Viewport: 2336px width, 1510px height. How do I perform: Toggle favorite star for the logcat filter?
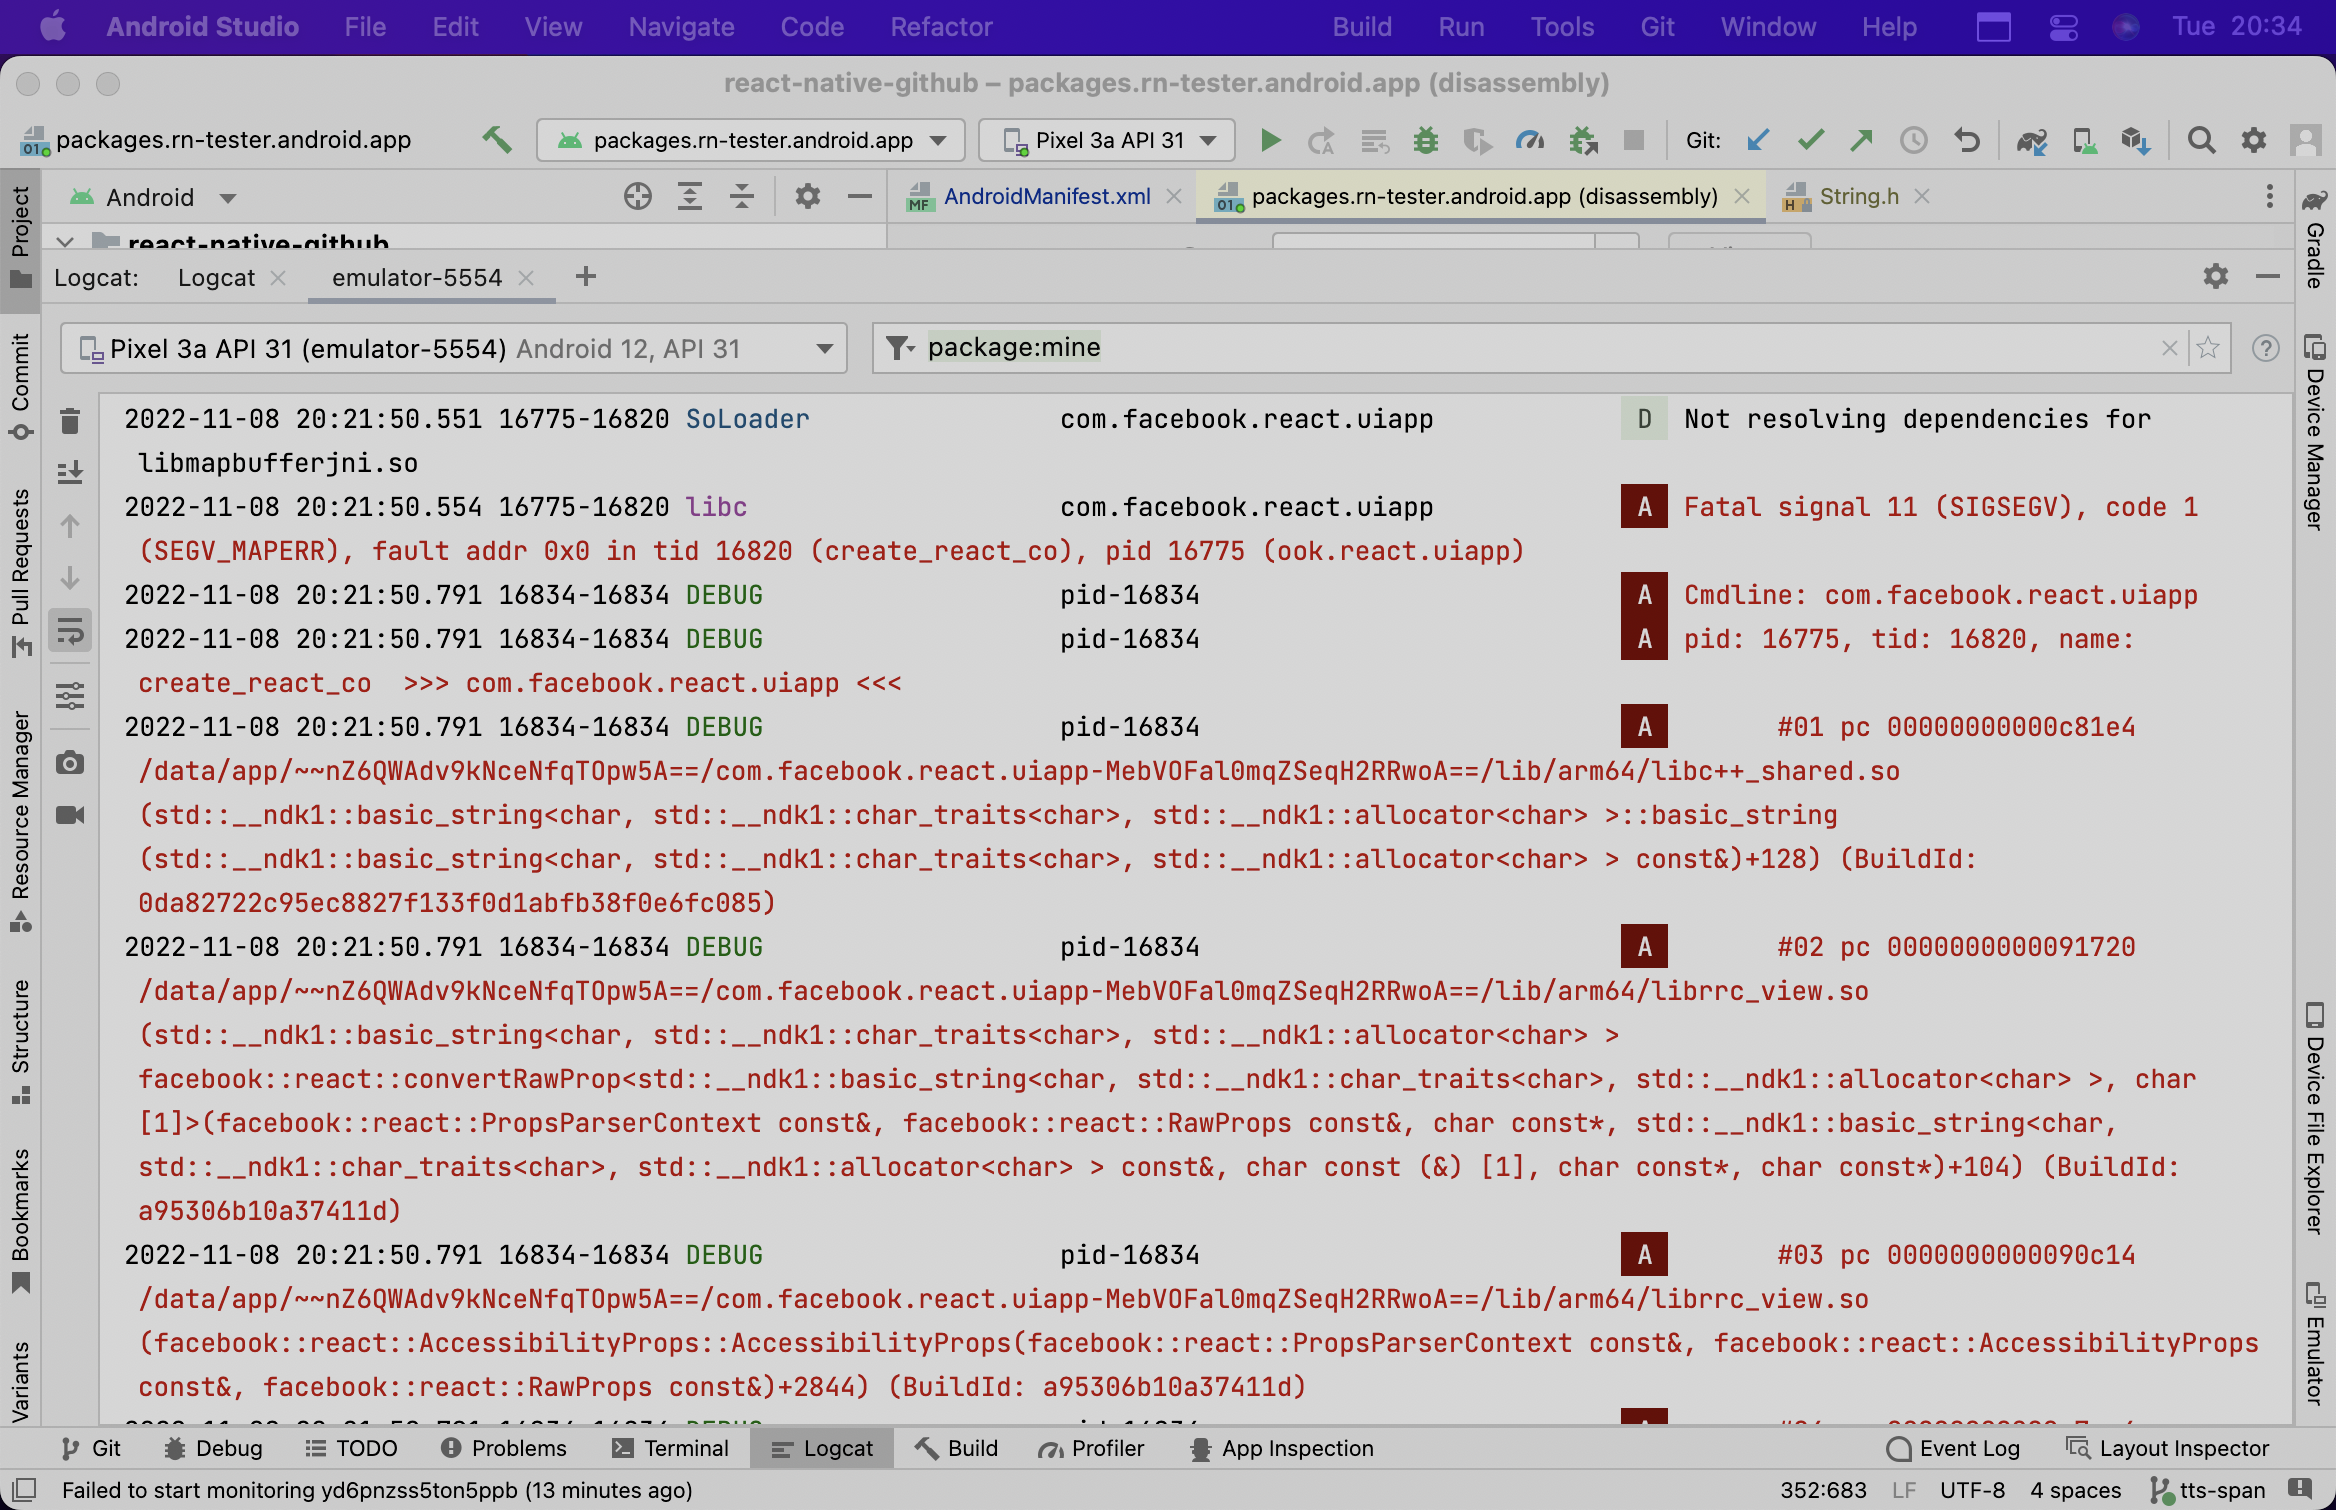pyautogui.click(x=2208, y=348)
